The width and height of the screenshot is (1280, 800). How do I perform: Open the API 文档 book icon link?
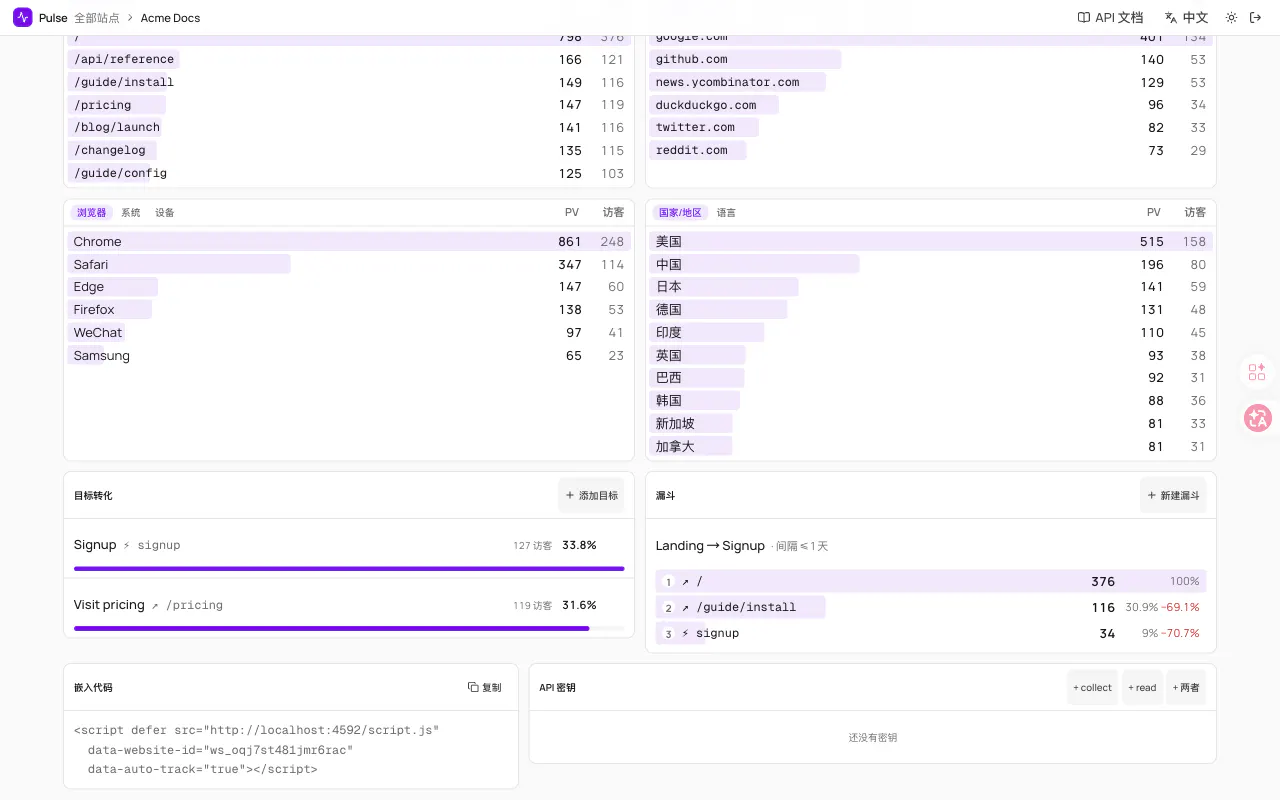(1110, 17)
